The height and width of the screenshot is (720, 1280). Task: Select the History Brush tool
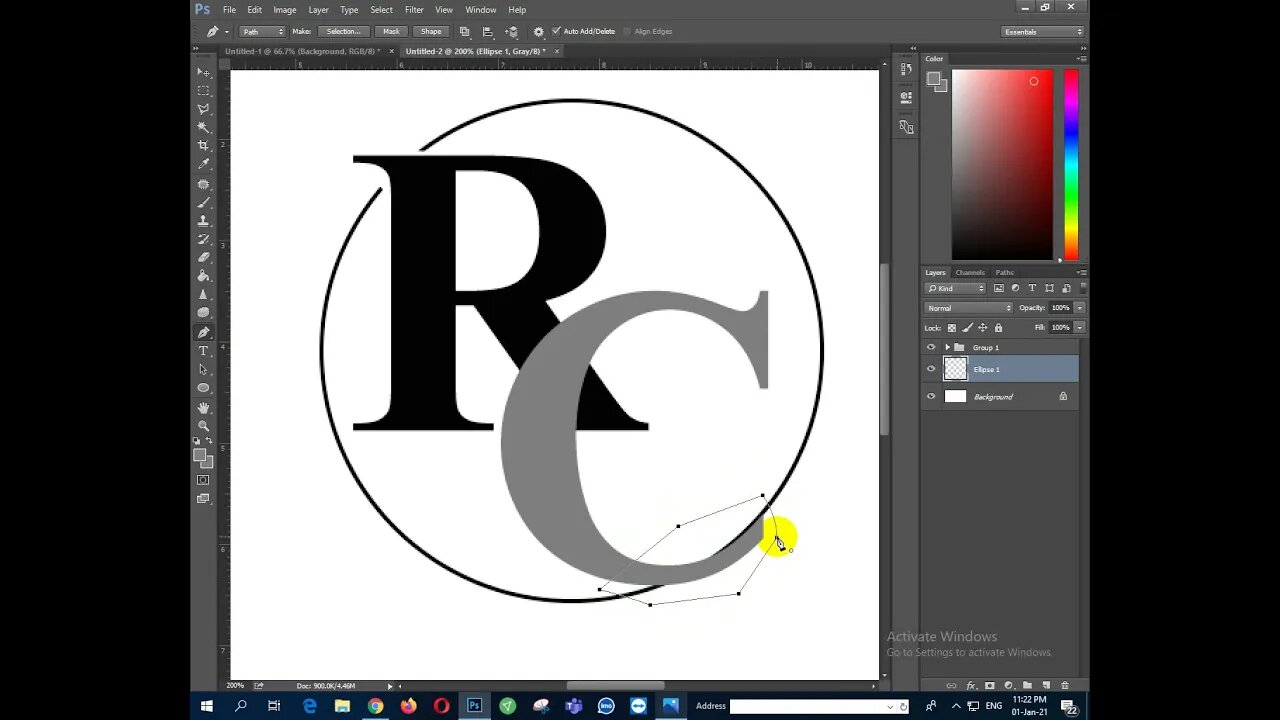coord(204,239)
